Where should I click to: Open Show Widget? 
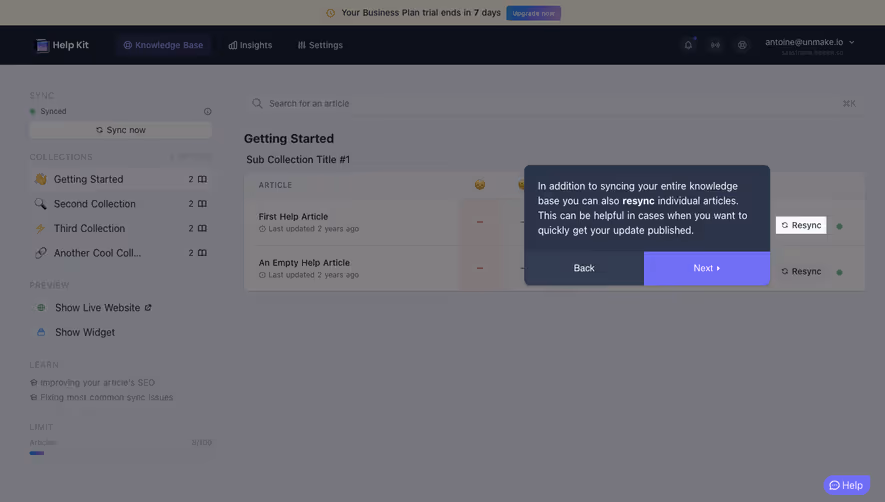85,333
